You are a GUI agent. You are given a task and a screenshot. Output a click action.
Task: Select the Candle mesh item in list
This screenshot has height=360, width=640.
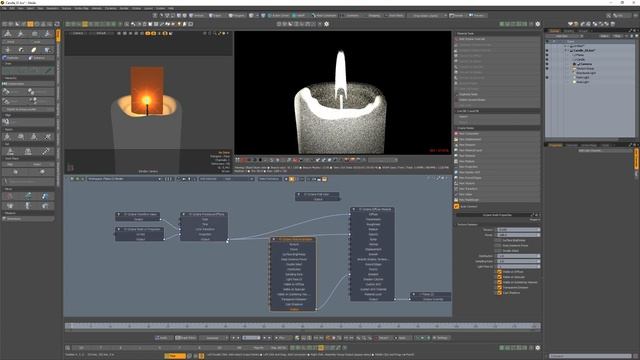[580, 60]
